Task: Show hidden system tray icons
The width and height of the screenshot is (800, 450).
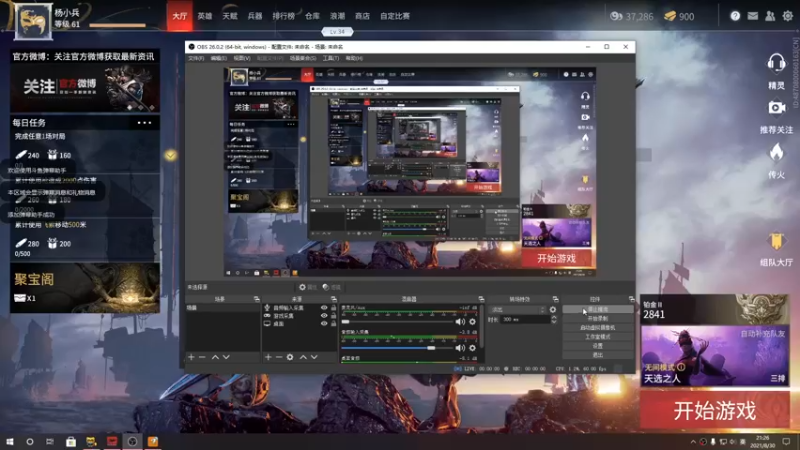Action: point(693,442)
